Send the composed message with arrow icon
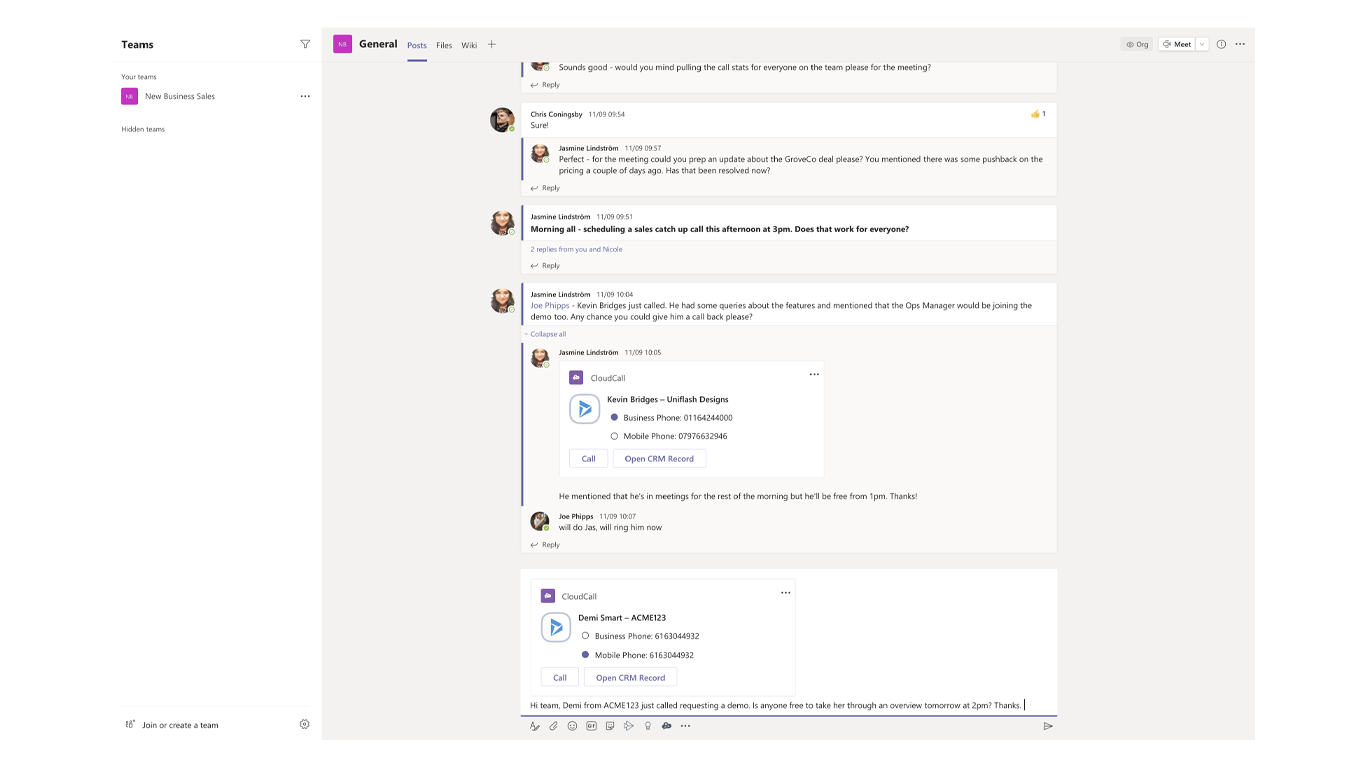 coord(1048,726)
